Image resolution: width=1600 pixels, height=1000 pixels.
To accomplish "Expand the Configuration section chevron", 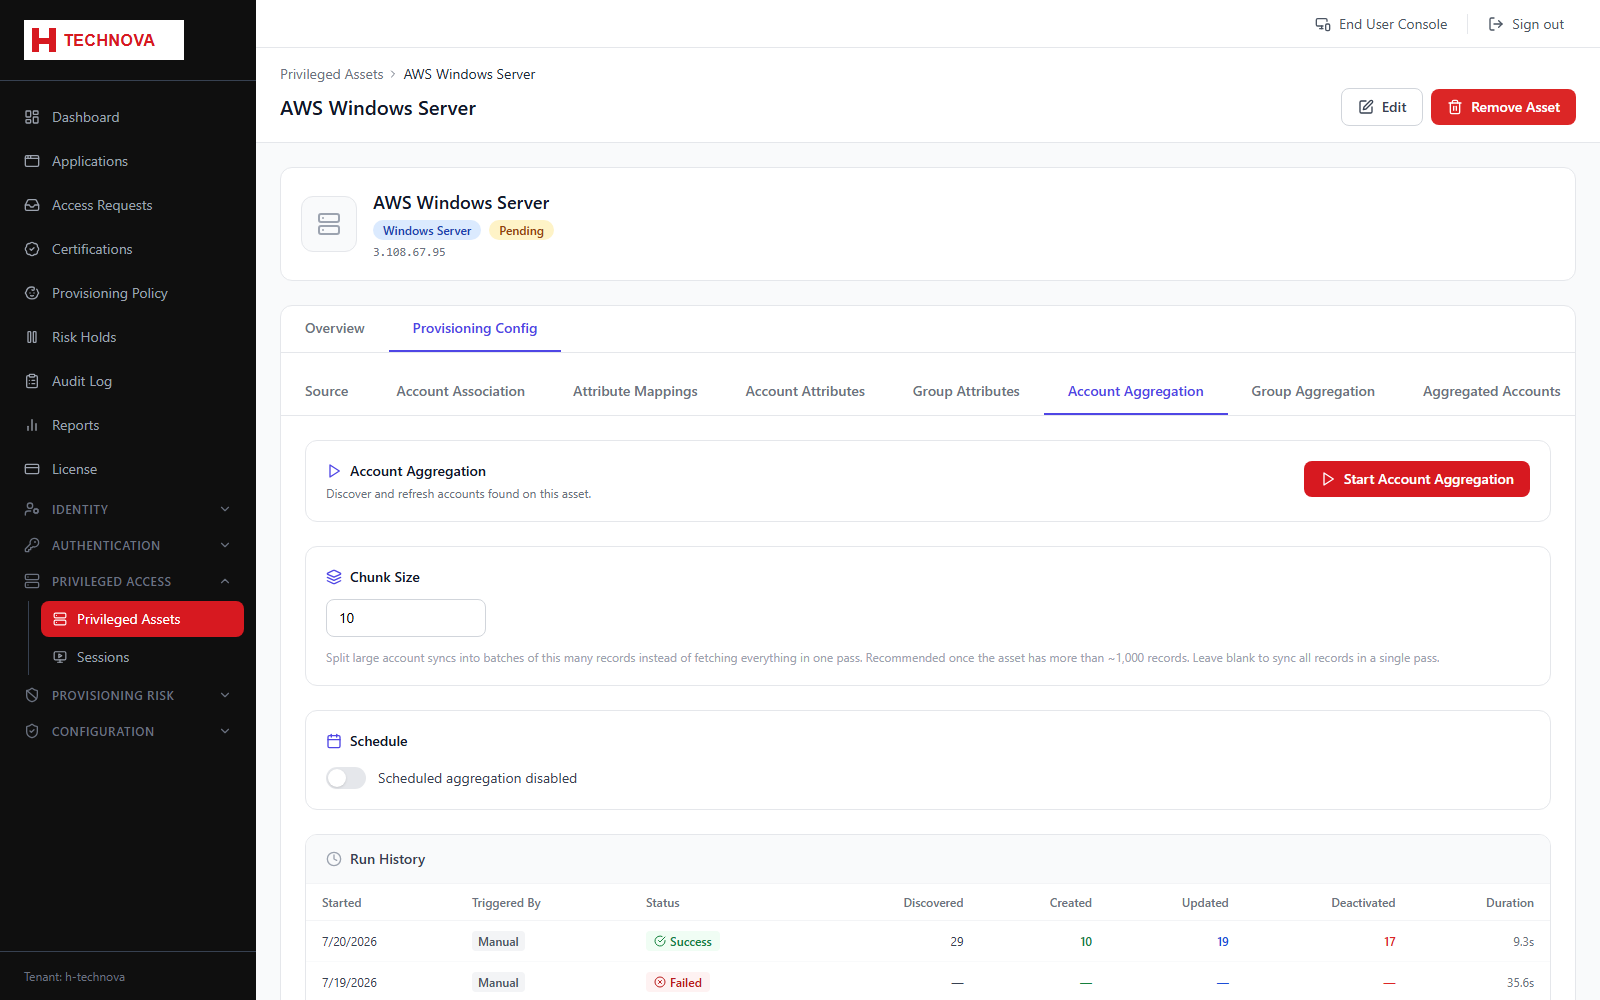I will click(x=225, y=731).
